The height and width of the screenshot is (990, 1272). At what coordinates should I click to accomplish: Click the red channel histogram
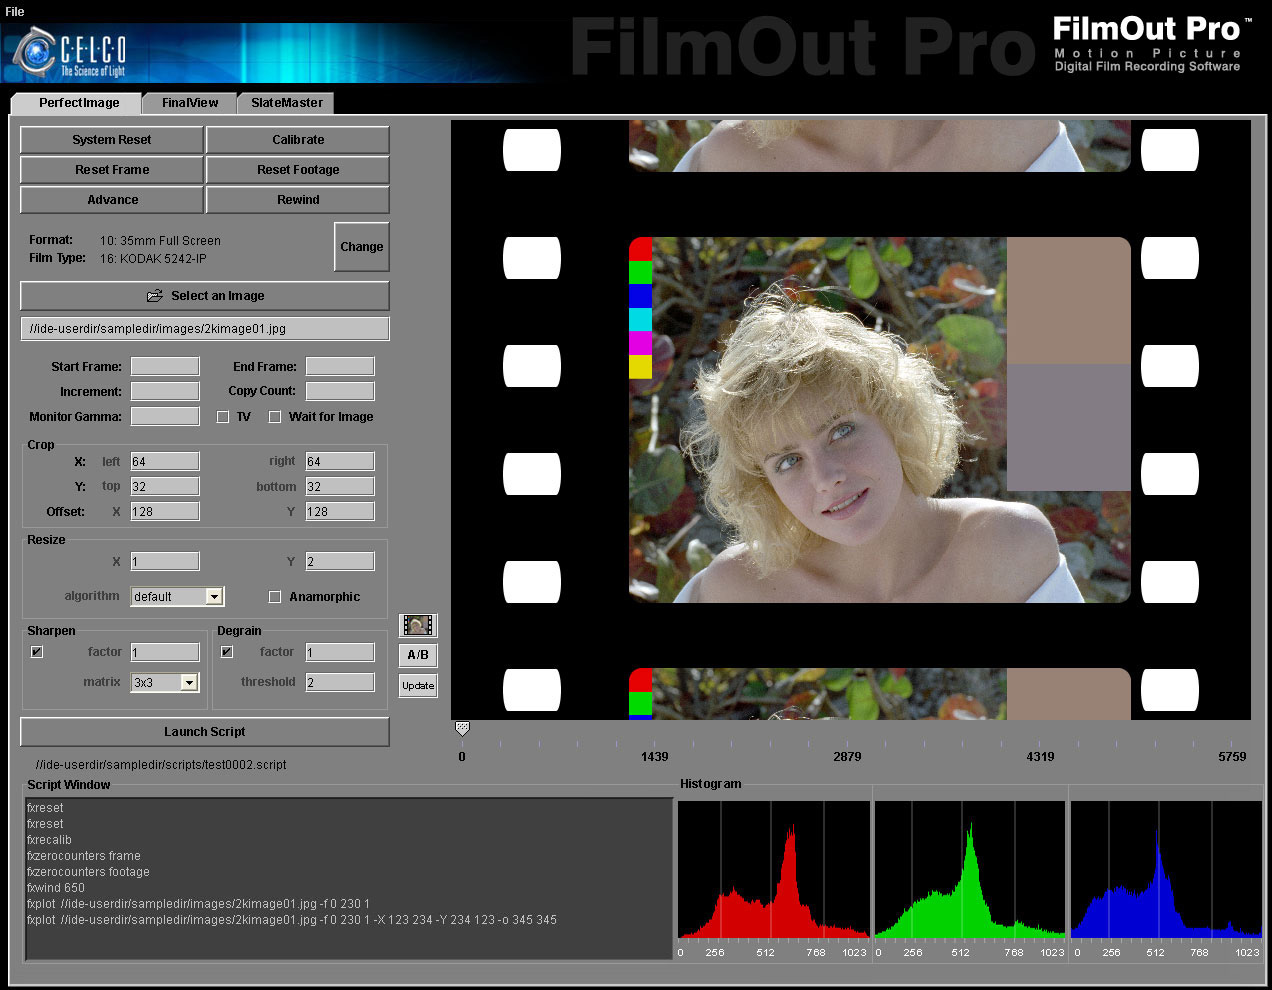pyautogui.click(x=773, y=870)
